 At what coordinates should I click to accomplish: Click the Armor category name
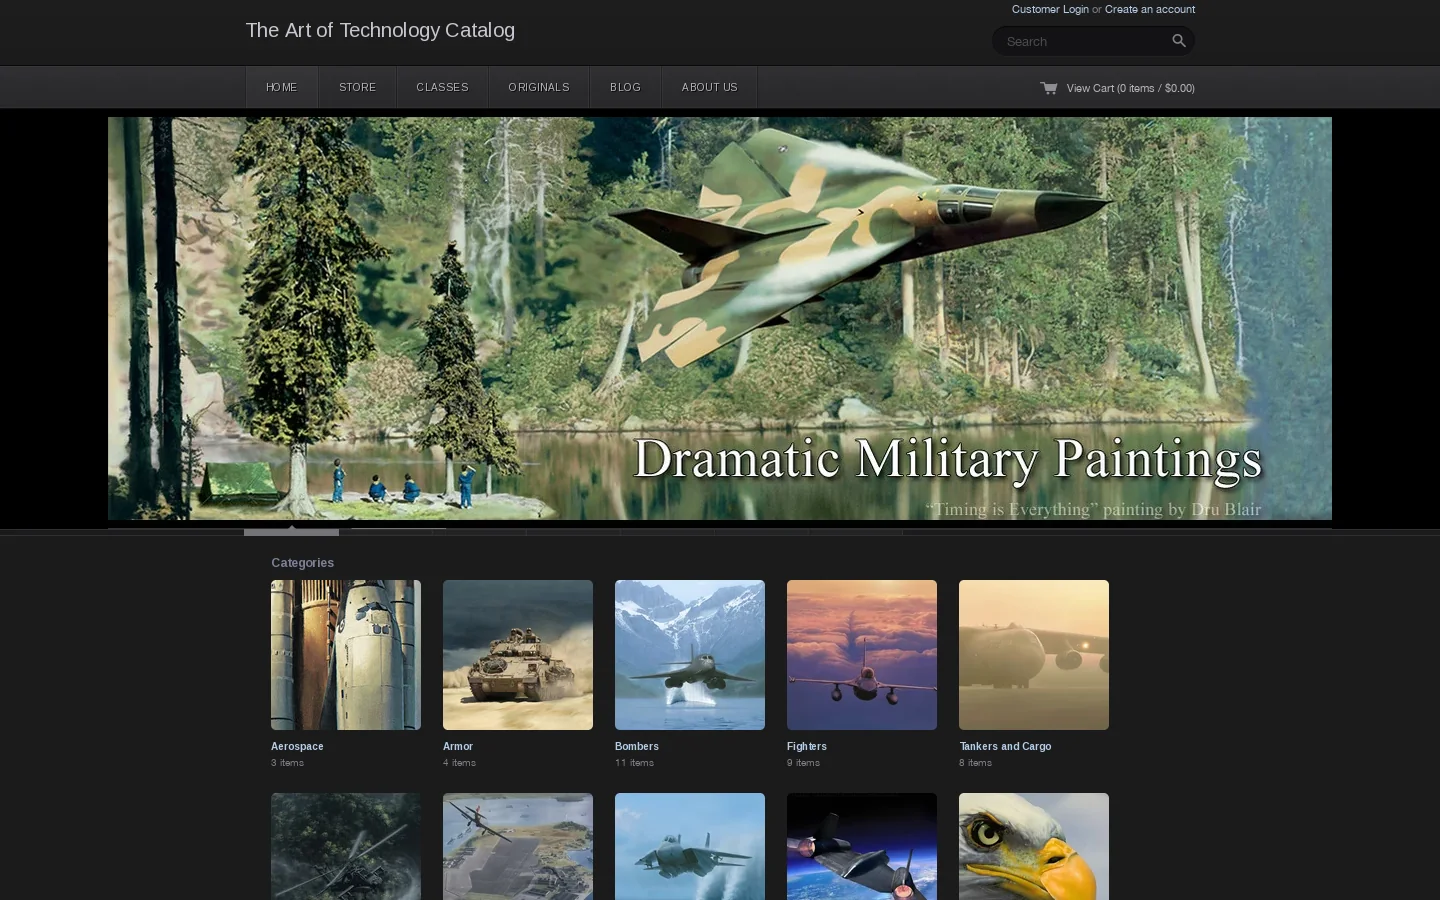[x=458, y=746]
